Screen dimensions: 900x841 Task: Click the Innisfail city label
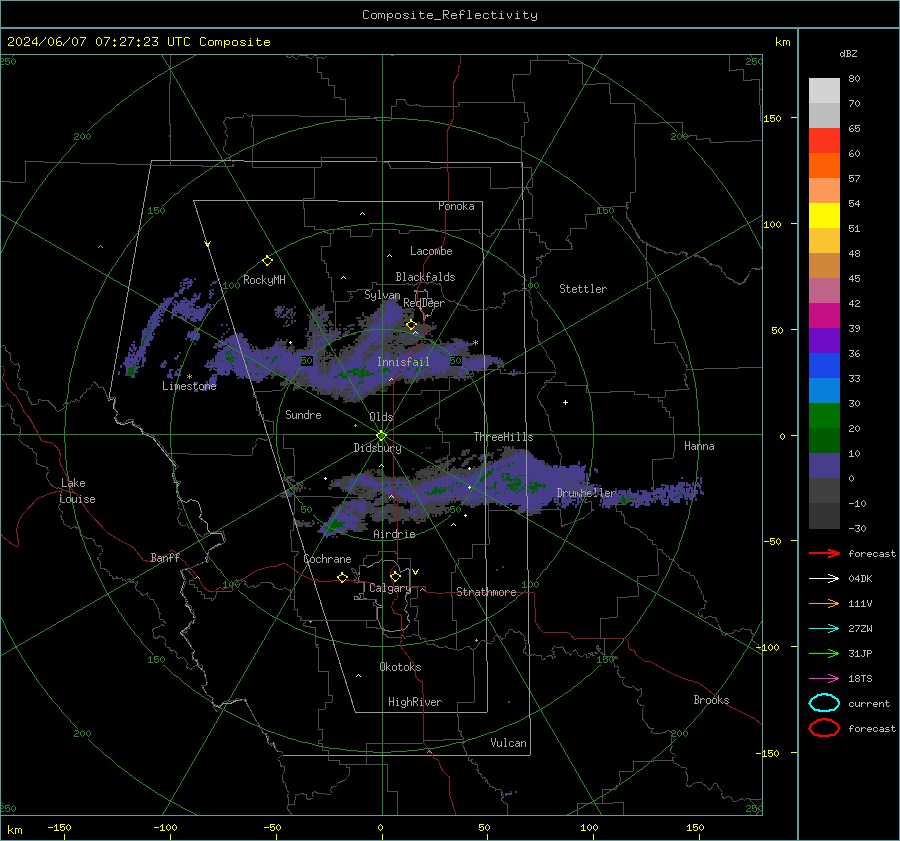coord(403,362)
